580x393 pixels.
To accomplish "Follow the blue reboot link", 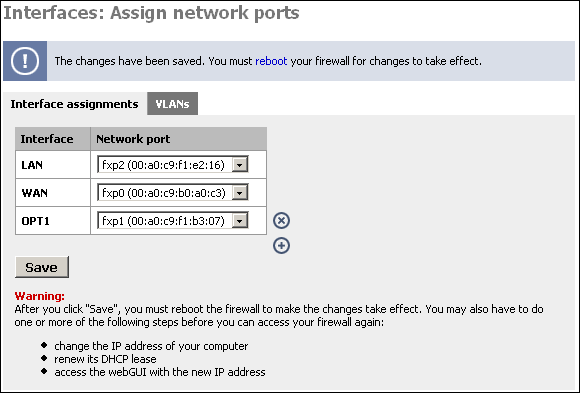I will pos(271,61).
